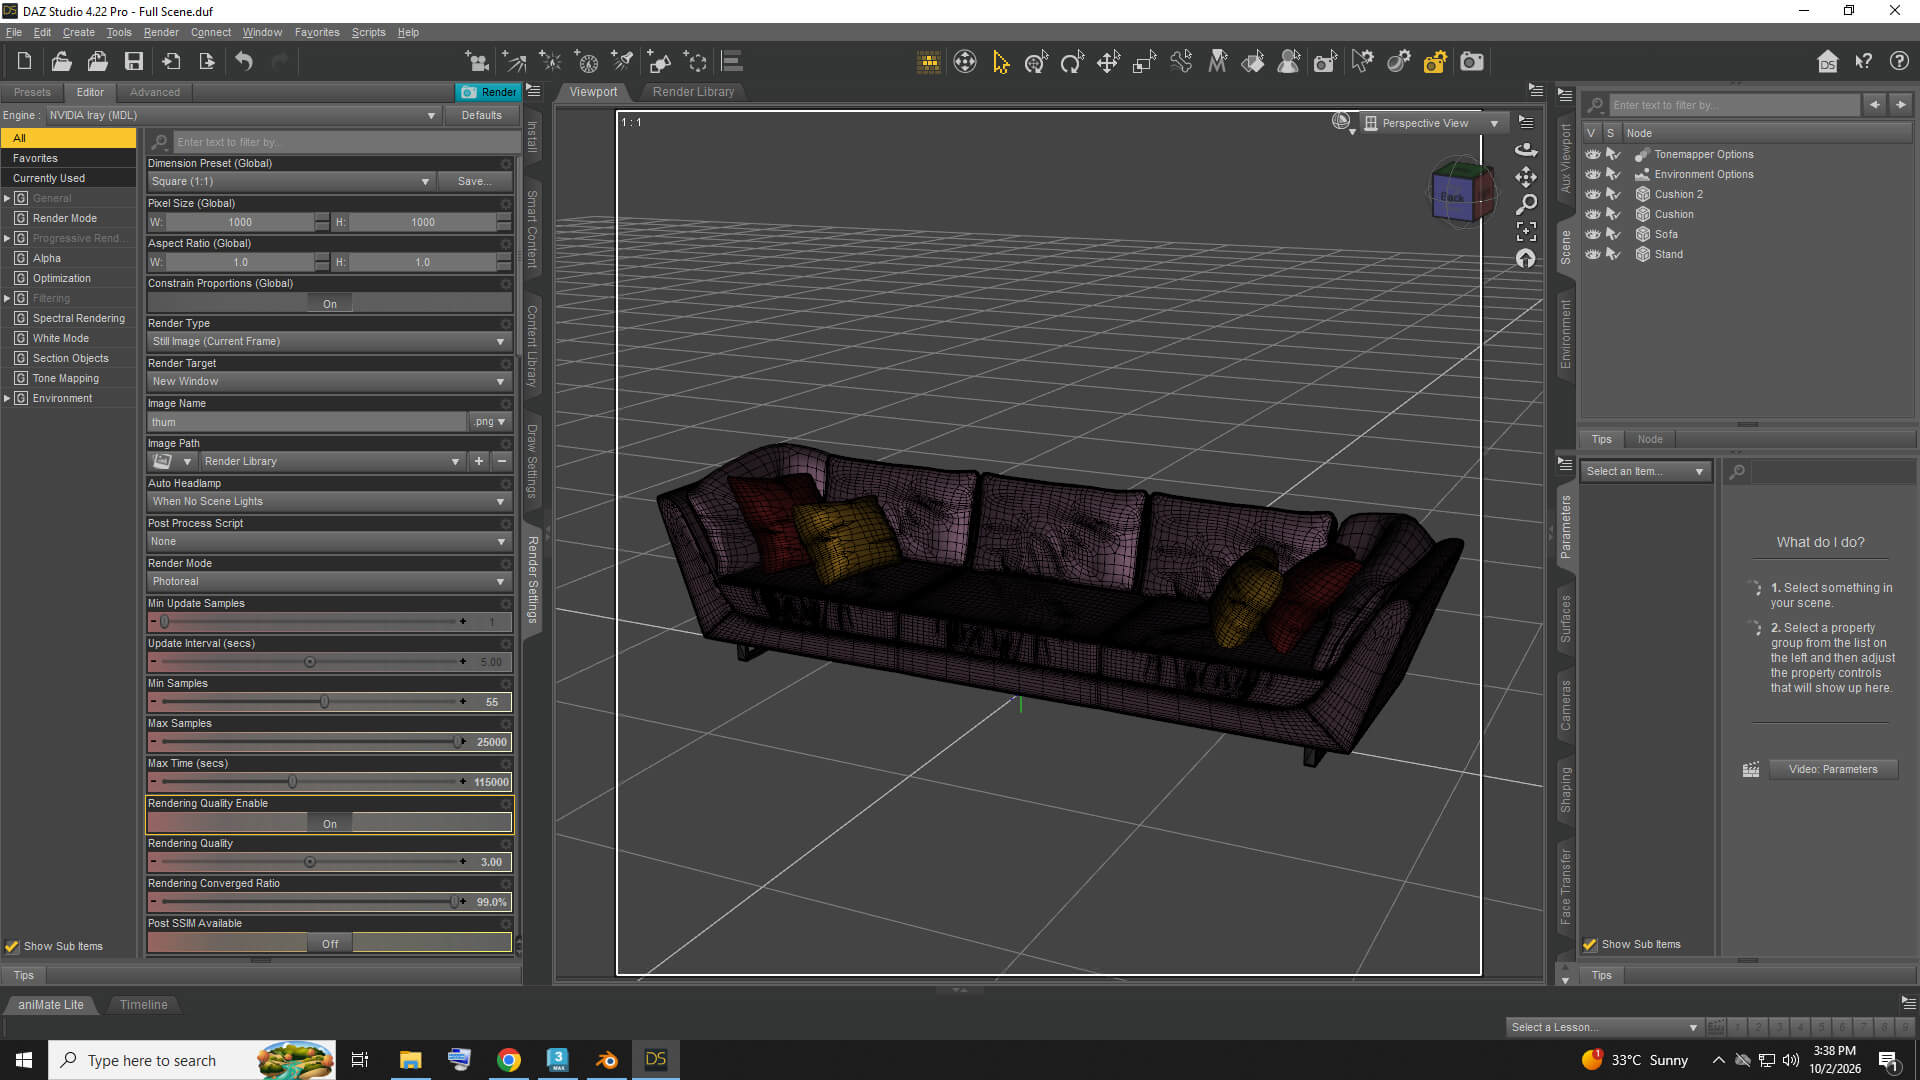Click the Render camera icon in toolbar
The image size is (1920, 1080).
pos(1471,62)
